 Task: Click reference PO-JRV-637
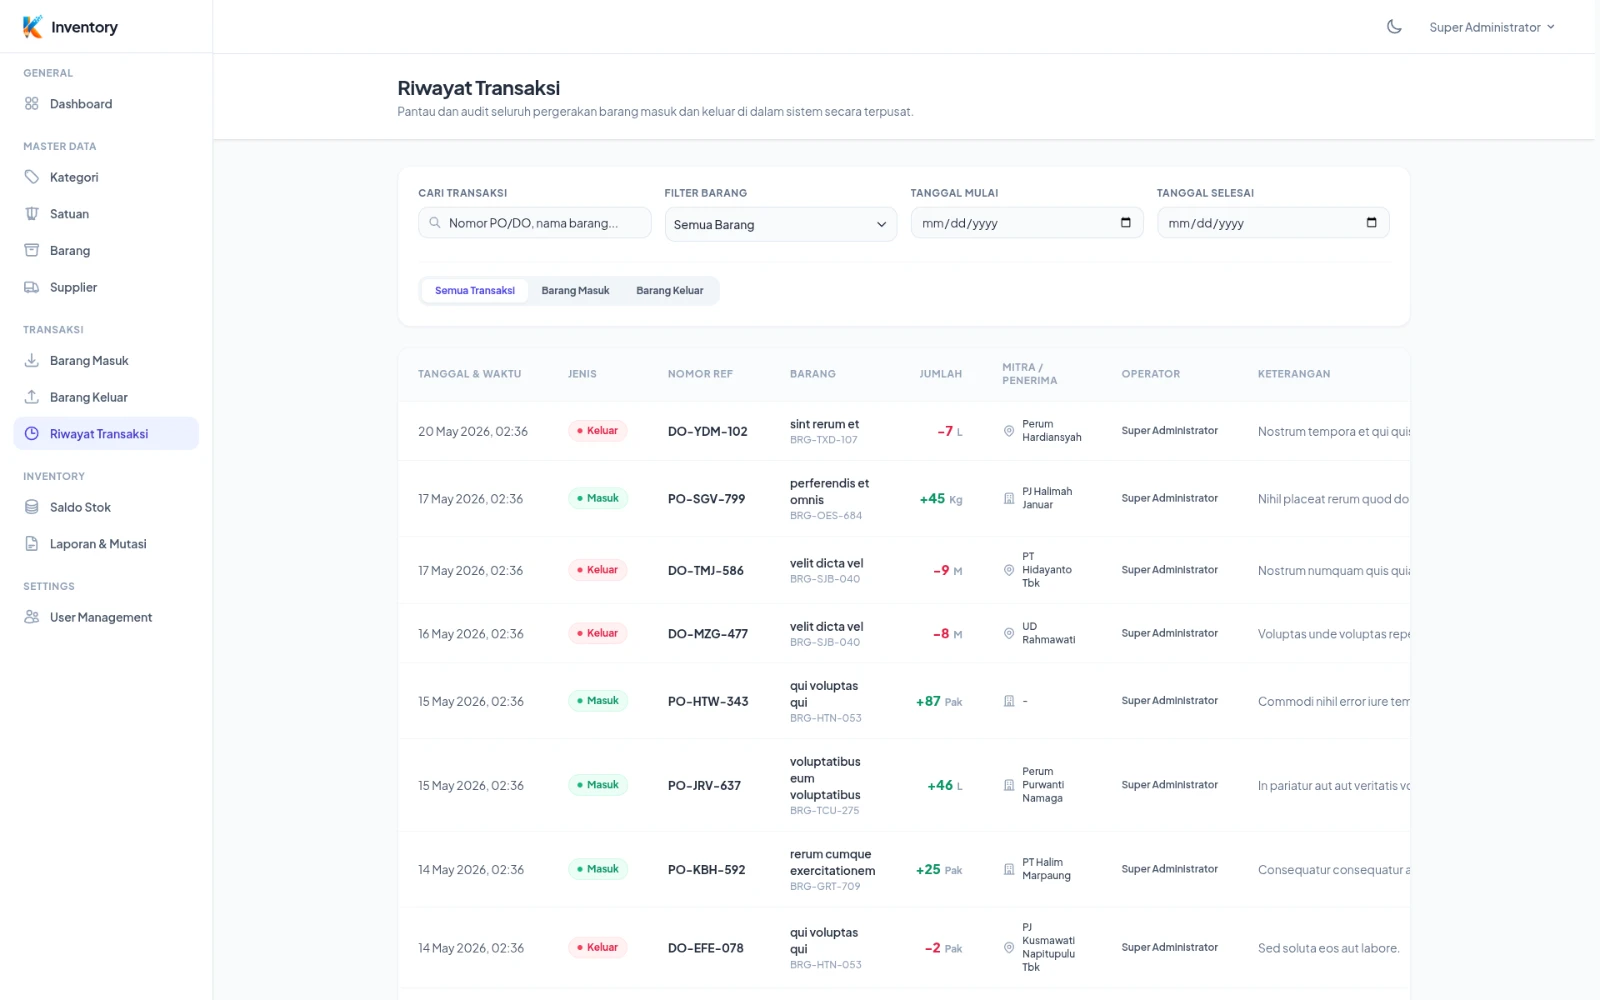(705, 786)
